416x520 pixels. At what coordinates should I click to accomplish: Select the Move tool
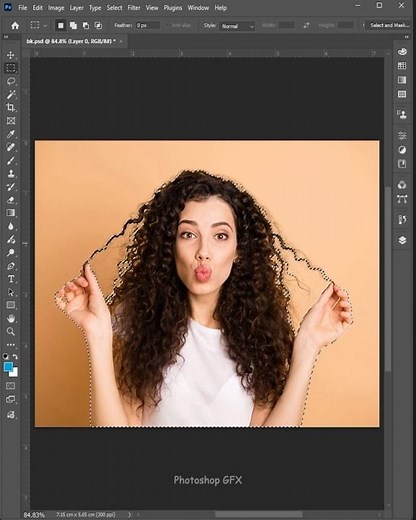[11, 55]
